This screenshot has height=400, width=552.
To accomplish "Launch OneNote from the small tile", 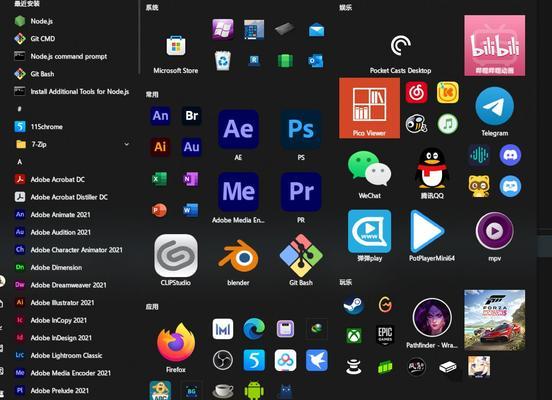I will click(x=191, y=179).
